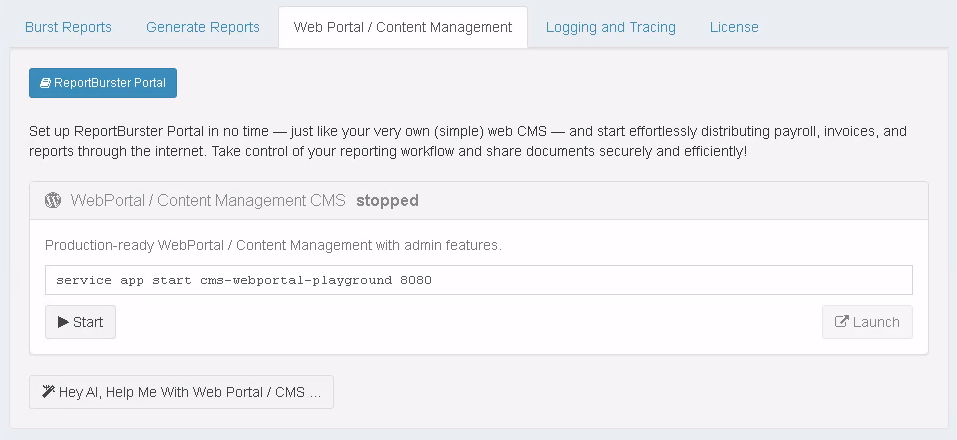Image resolution: width=957 pixels, height=440 pixels.
Task: Click the Production-ready WebPortal description text
Action: point(273,245)
